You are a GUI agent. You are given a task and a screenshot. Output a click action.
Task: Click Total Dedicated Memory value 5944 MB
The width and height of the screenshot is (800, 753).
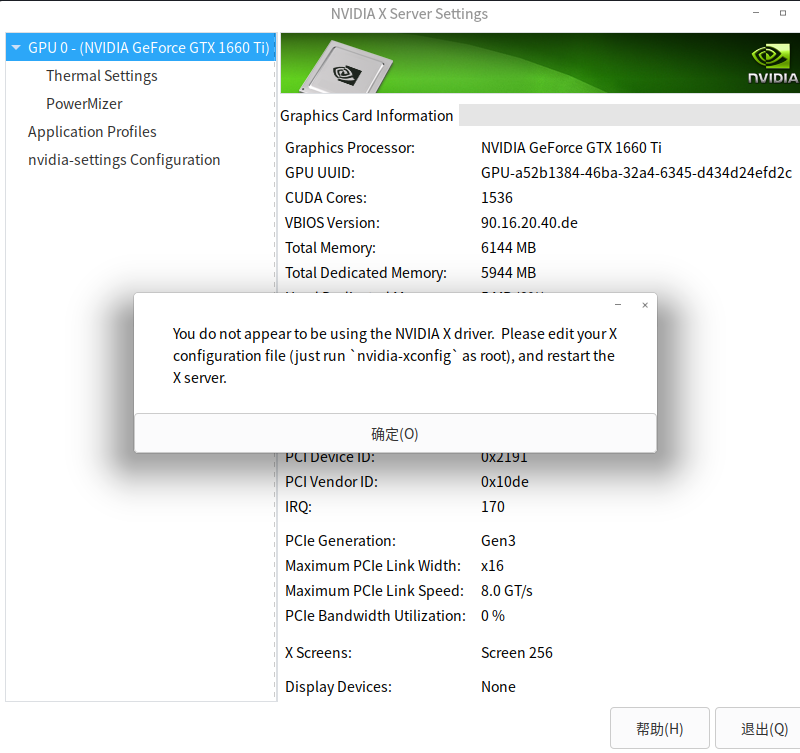point(508,273)
